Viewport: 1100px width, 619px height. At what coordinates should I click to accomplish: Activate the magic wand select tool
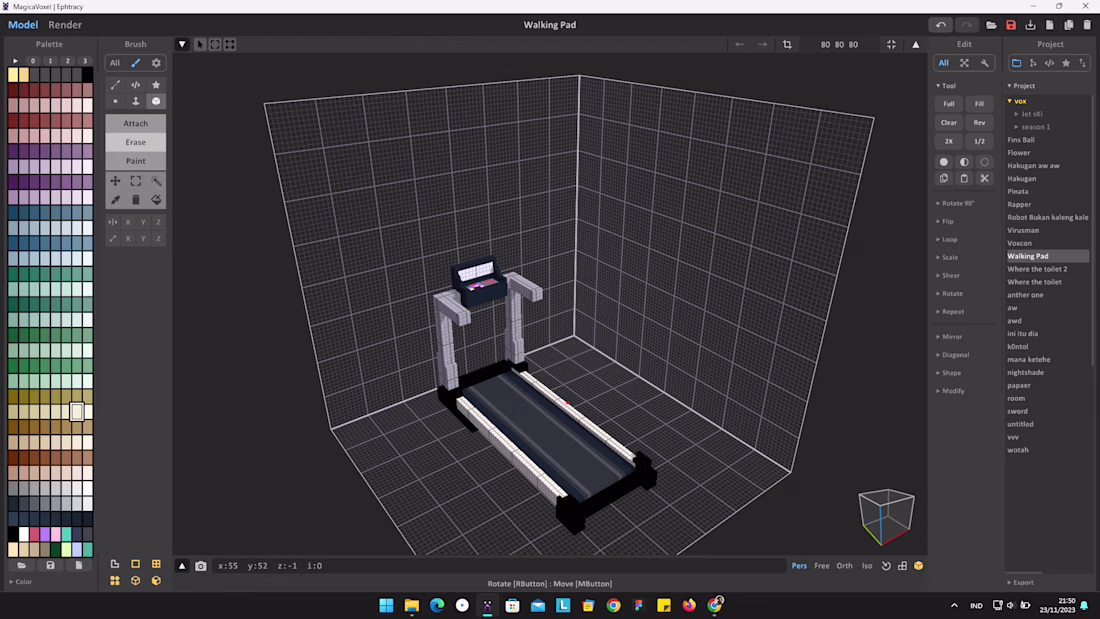pyautogui.click(x=156, y=181)
